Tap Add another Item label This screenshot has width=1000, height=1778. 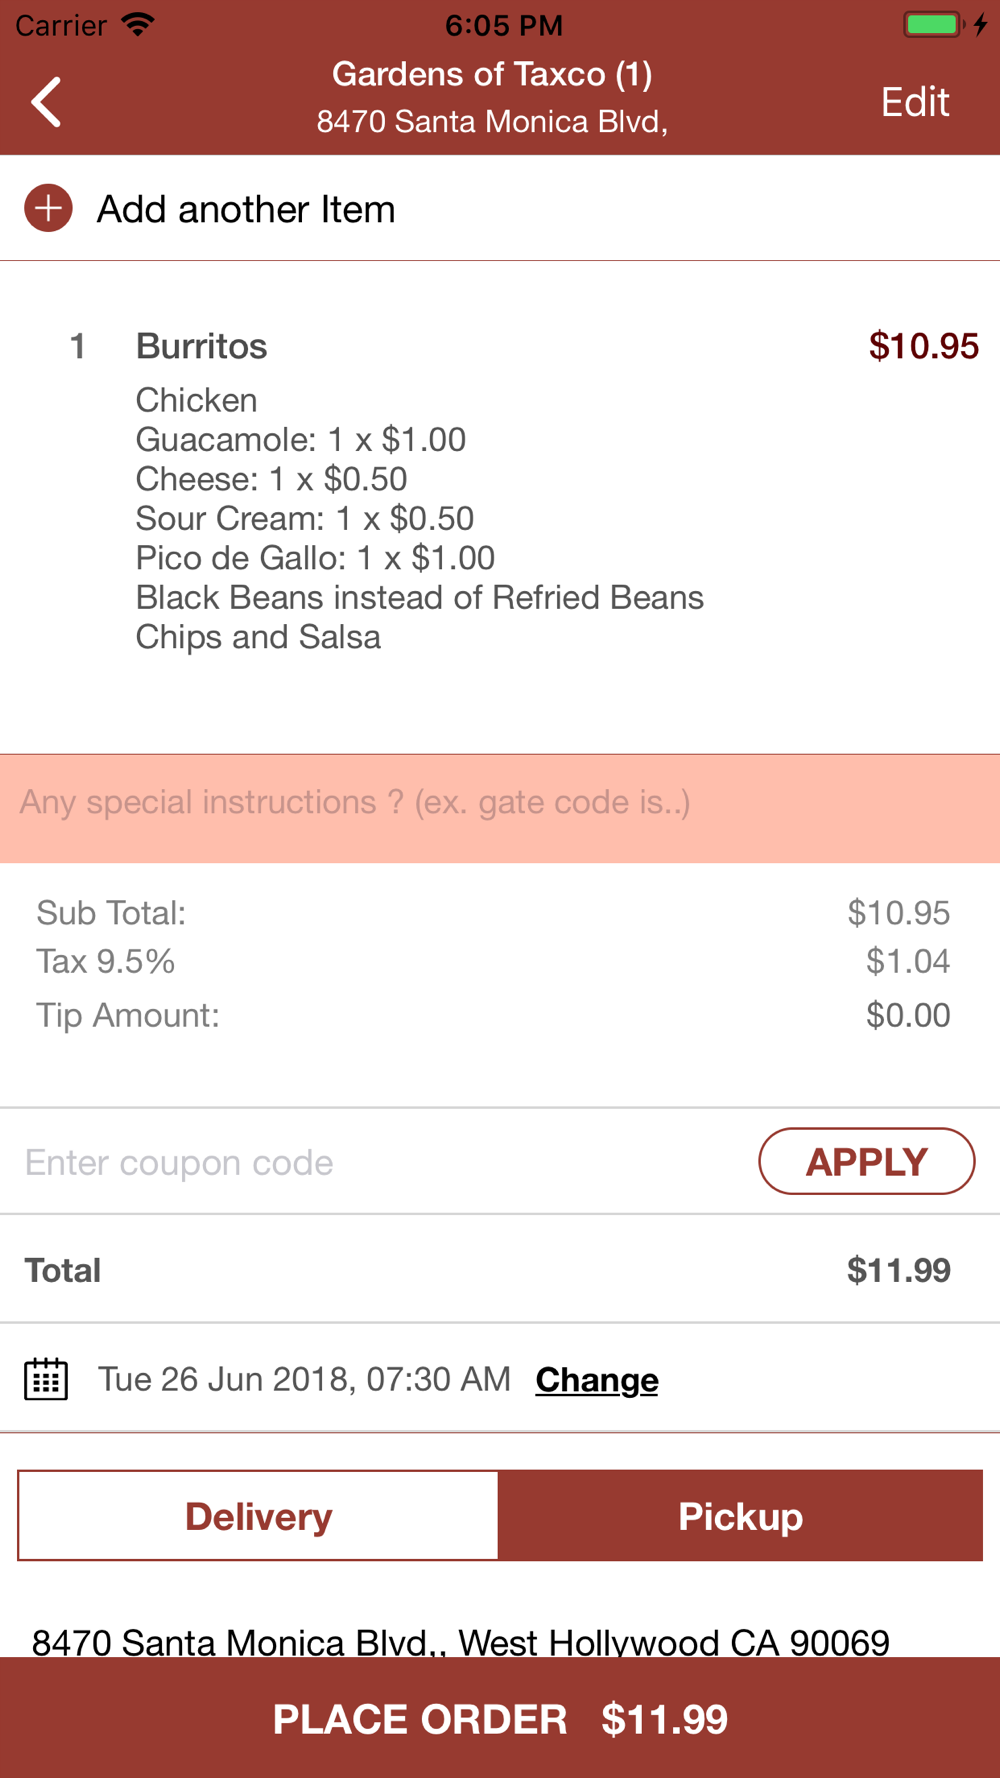click(x=246, y=209)
